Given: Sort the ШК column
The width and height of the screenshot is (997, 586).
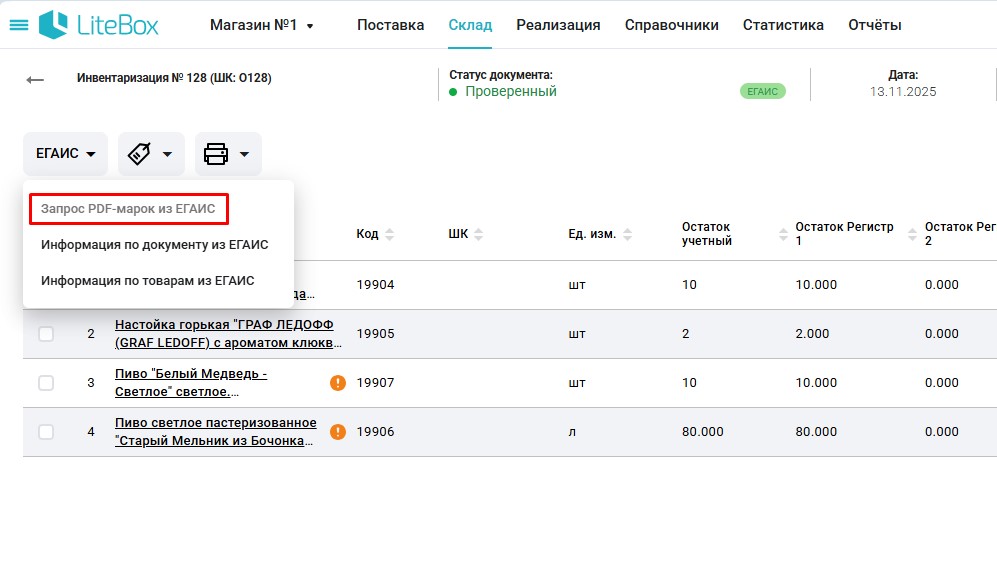Looking at the screenshot, I should point(479,234).
